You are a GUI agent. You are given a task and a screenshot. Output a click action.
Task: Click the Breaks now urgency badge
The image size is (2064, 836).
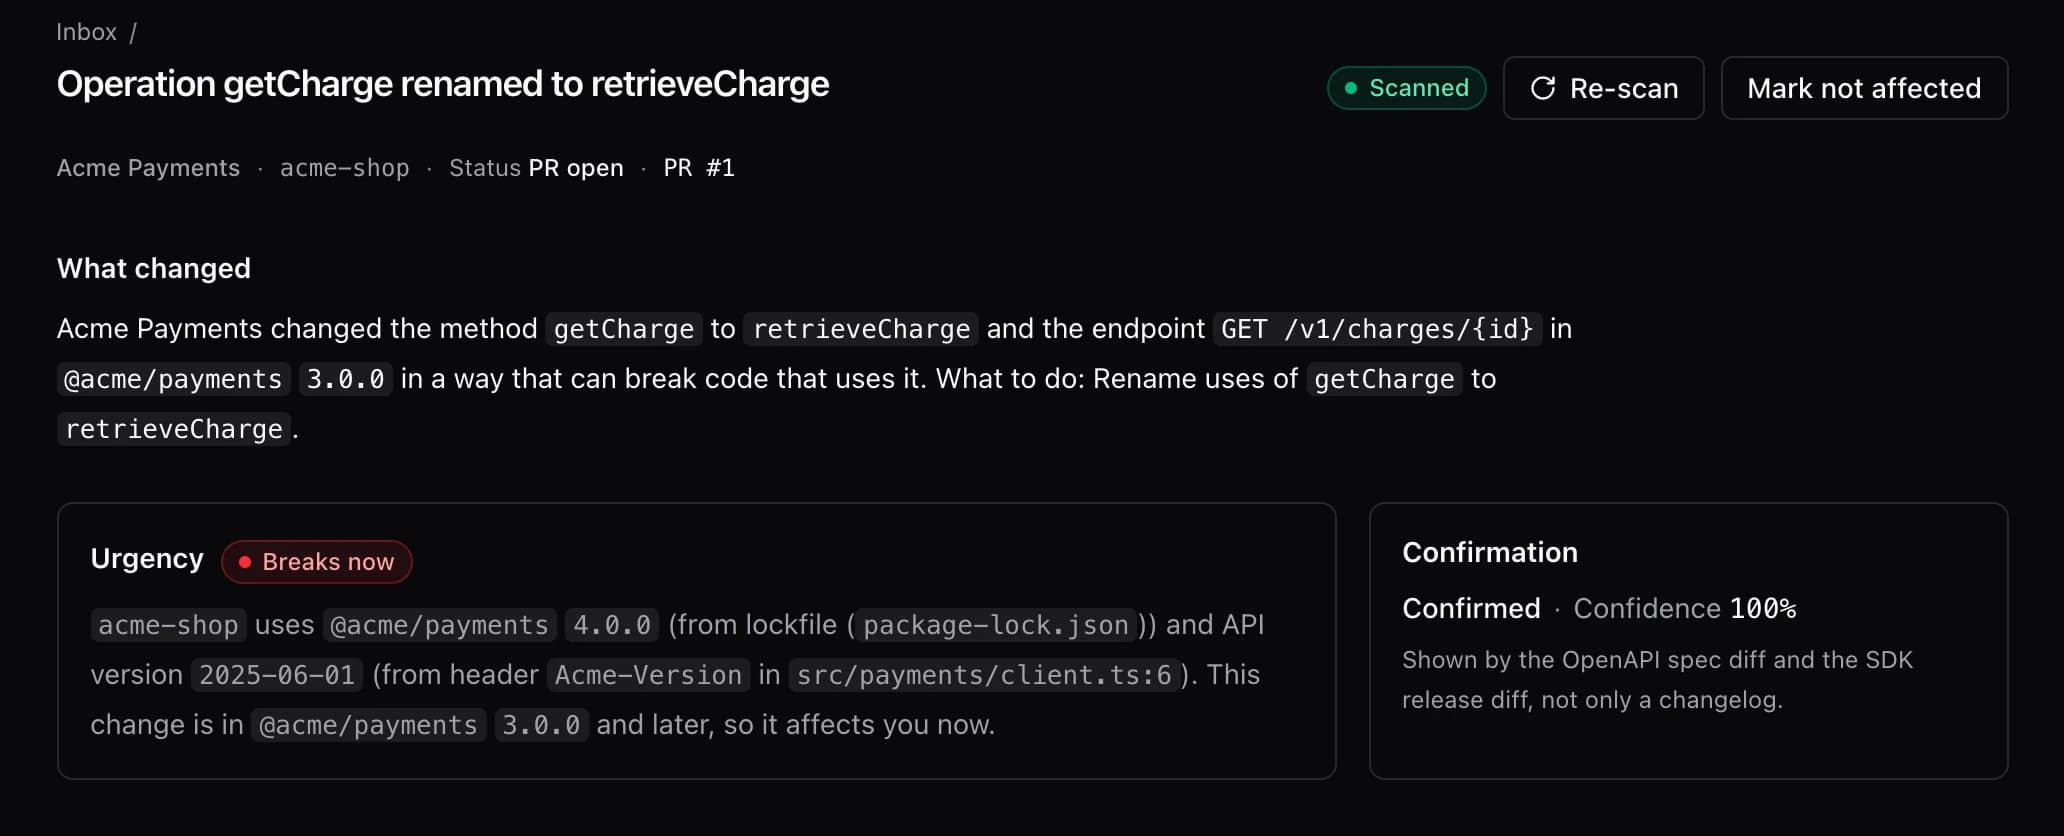click(317, 562)
